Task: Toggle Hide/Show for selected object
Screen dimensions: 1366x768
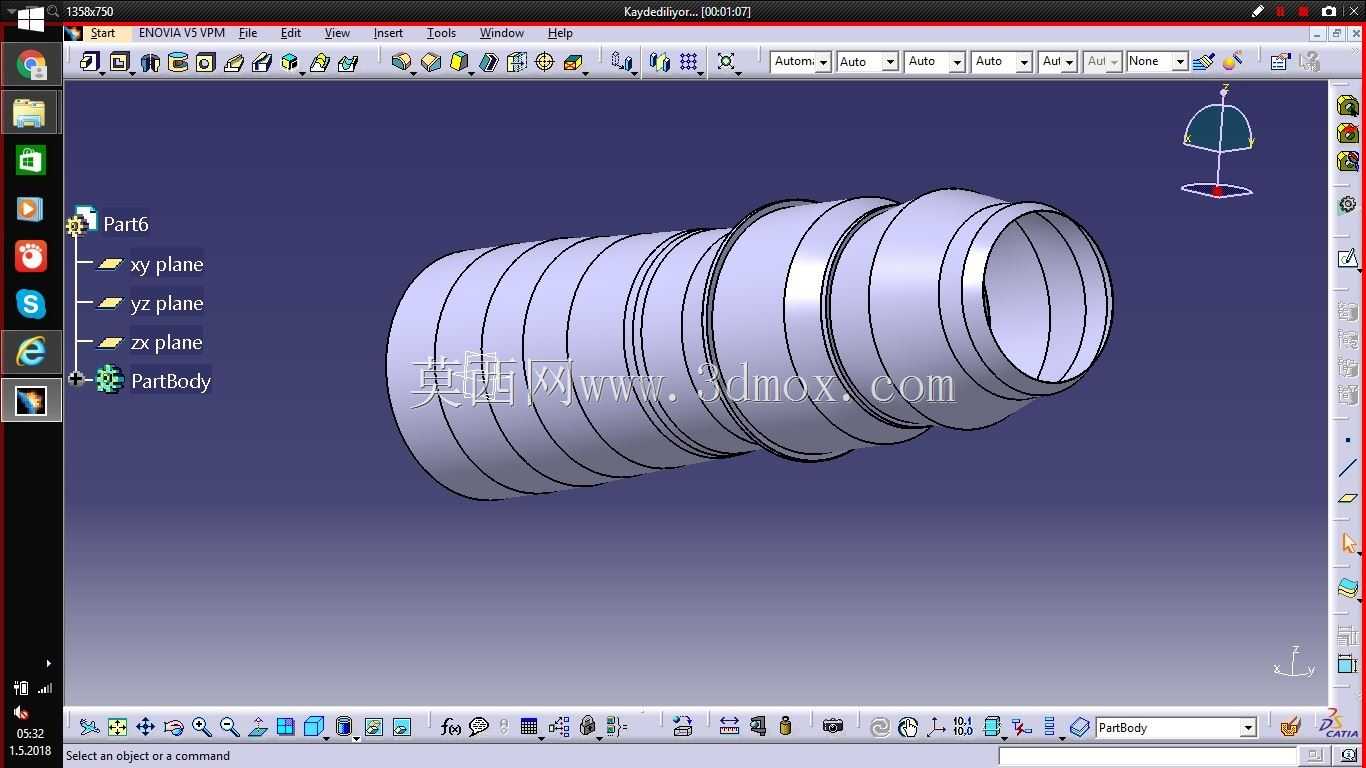Action: pos(373,727)
